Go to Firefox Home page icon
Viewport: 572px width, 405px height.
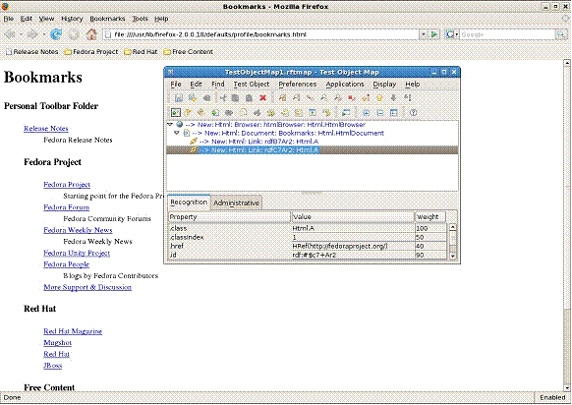click(92, 34)
